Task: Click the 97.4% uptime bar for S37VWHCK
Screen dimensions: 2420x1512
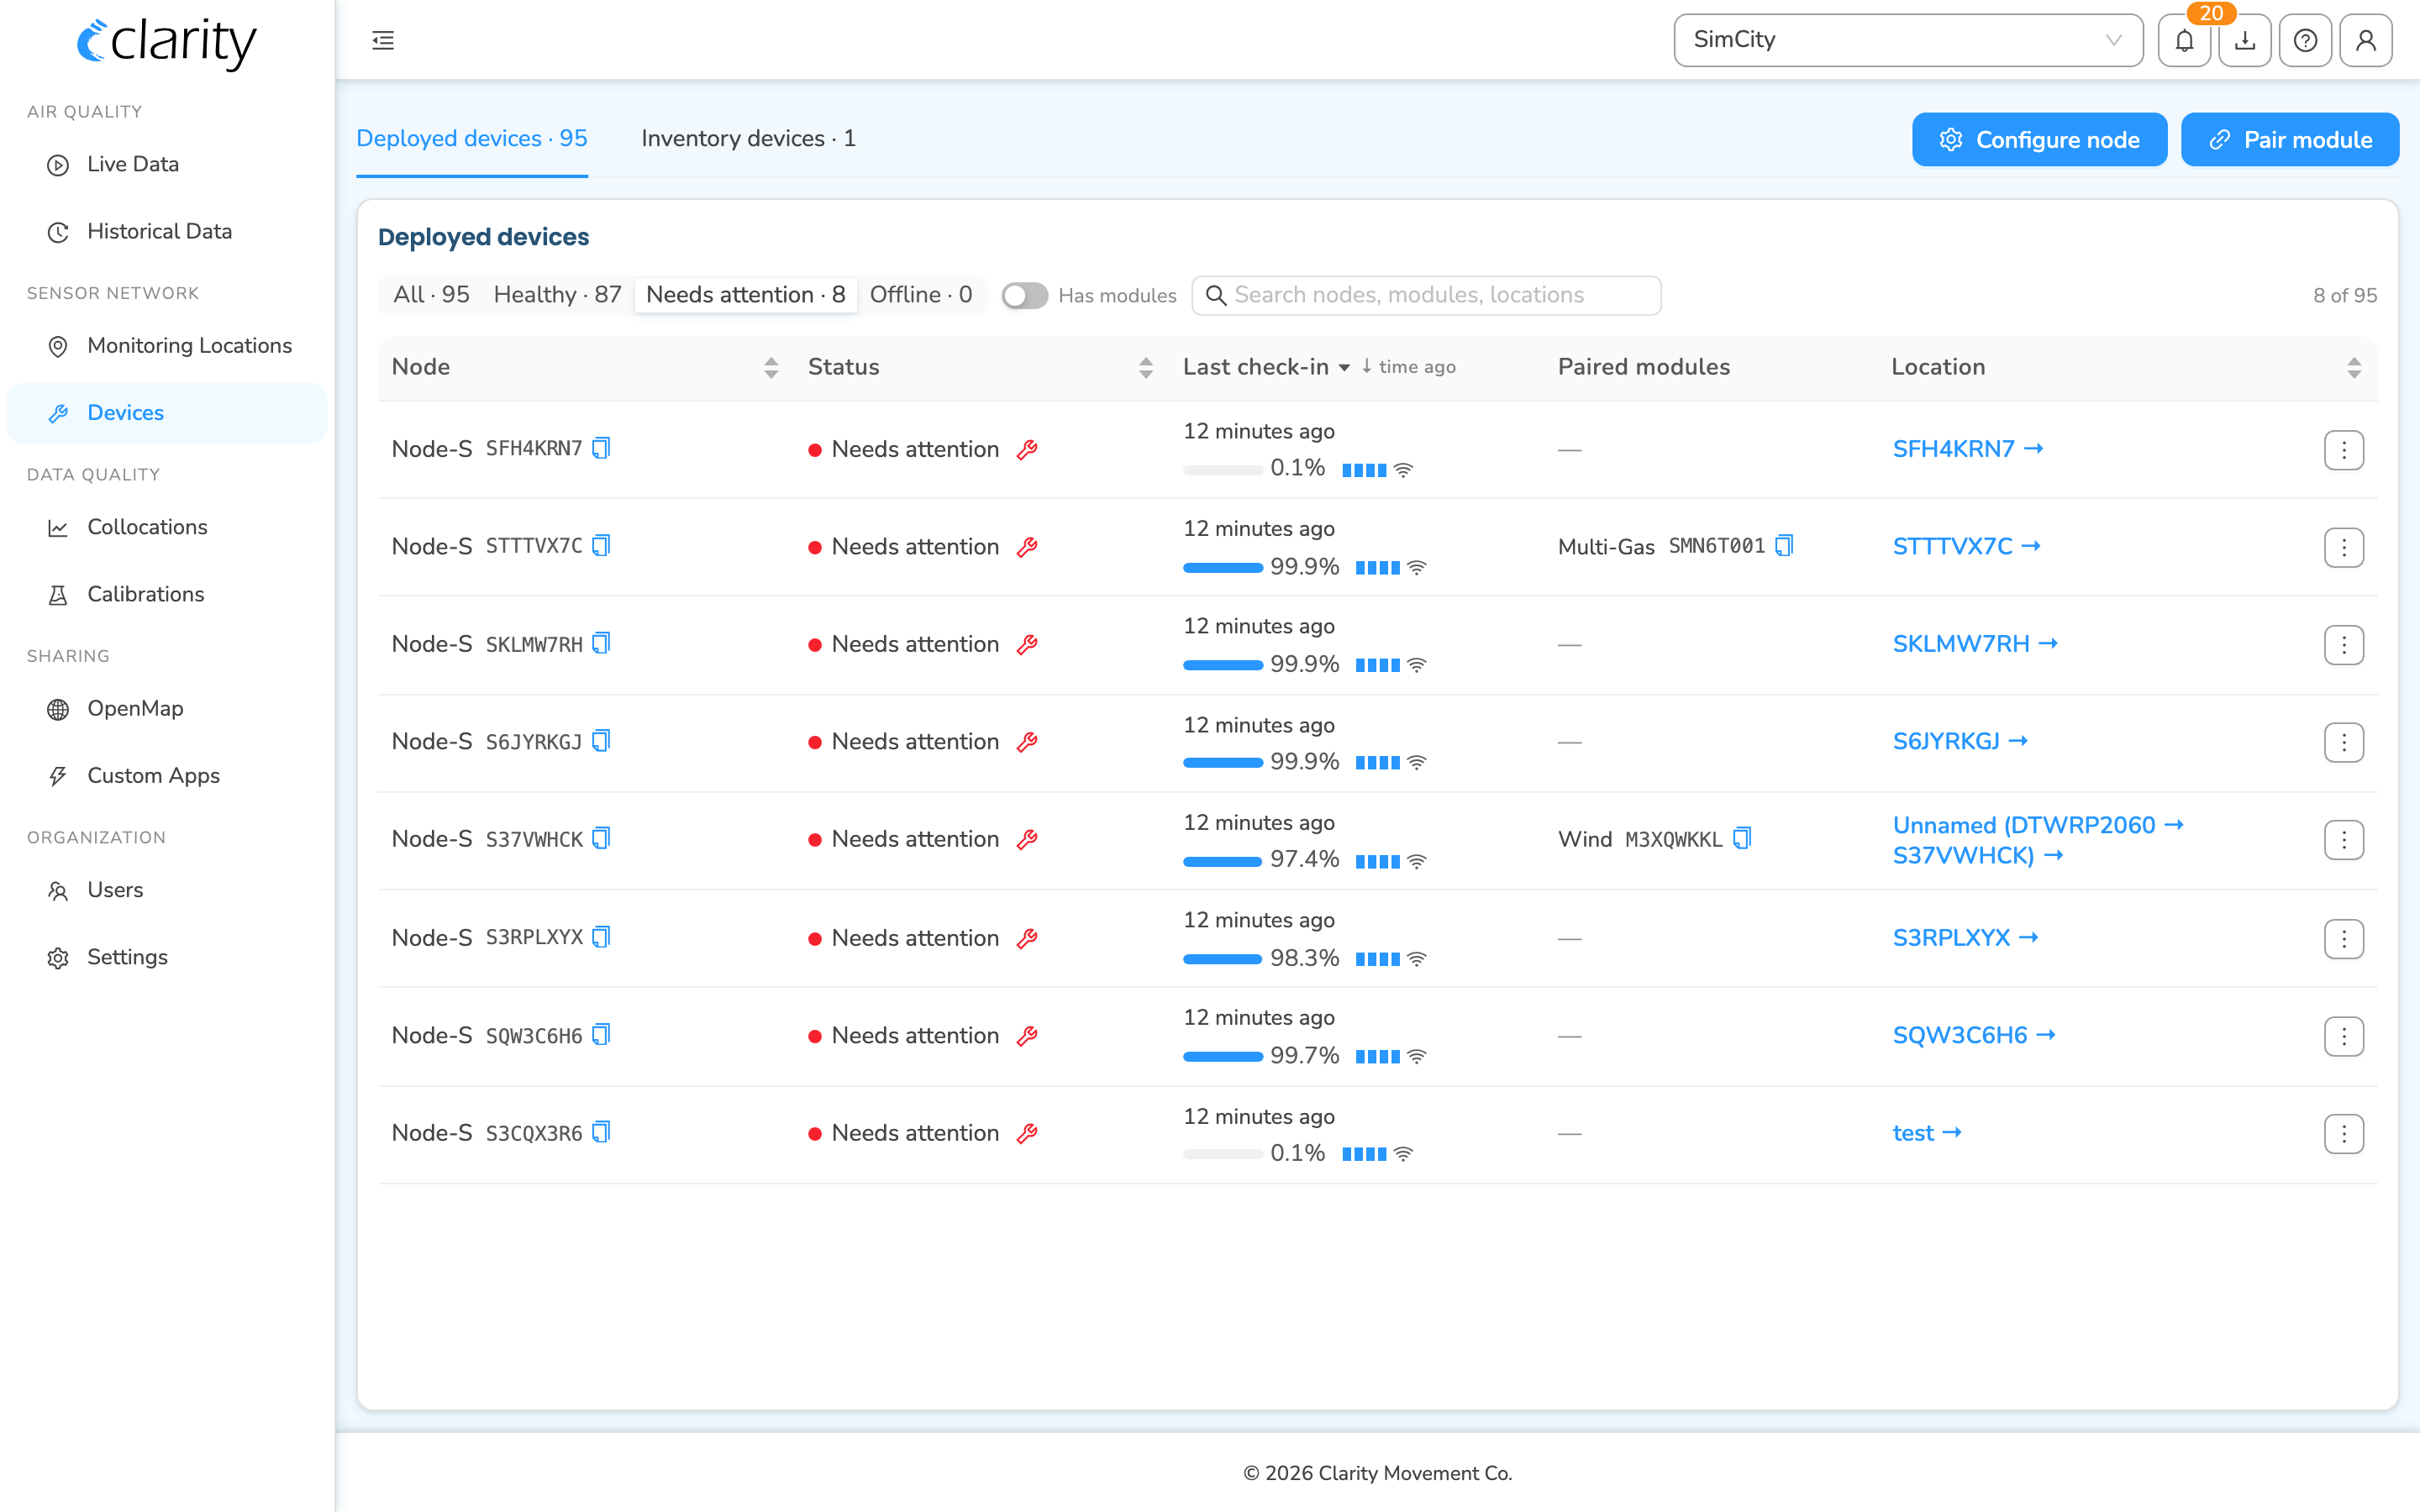Action: click(x=1222, y=861)
